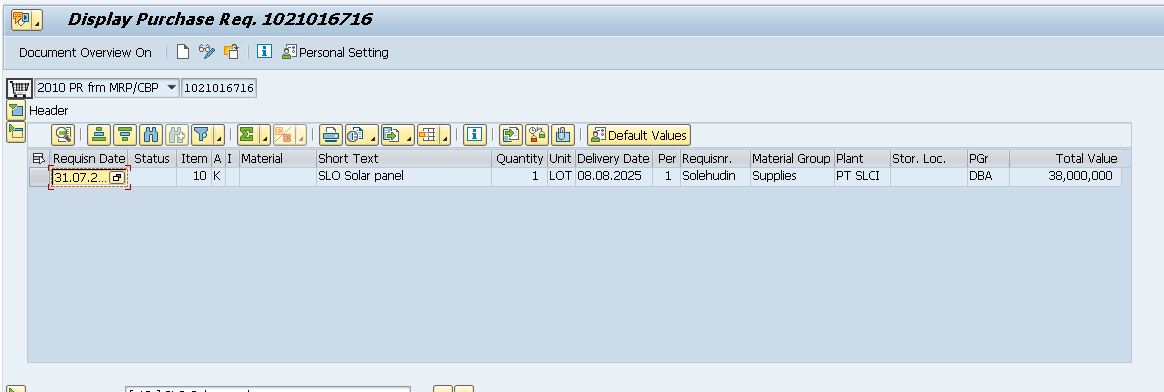Click the Find Next binoculars-plus icon

click(x=176, y=135)
